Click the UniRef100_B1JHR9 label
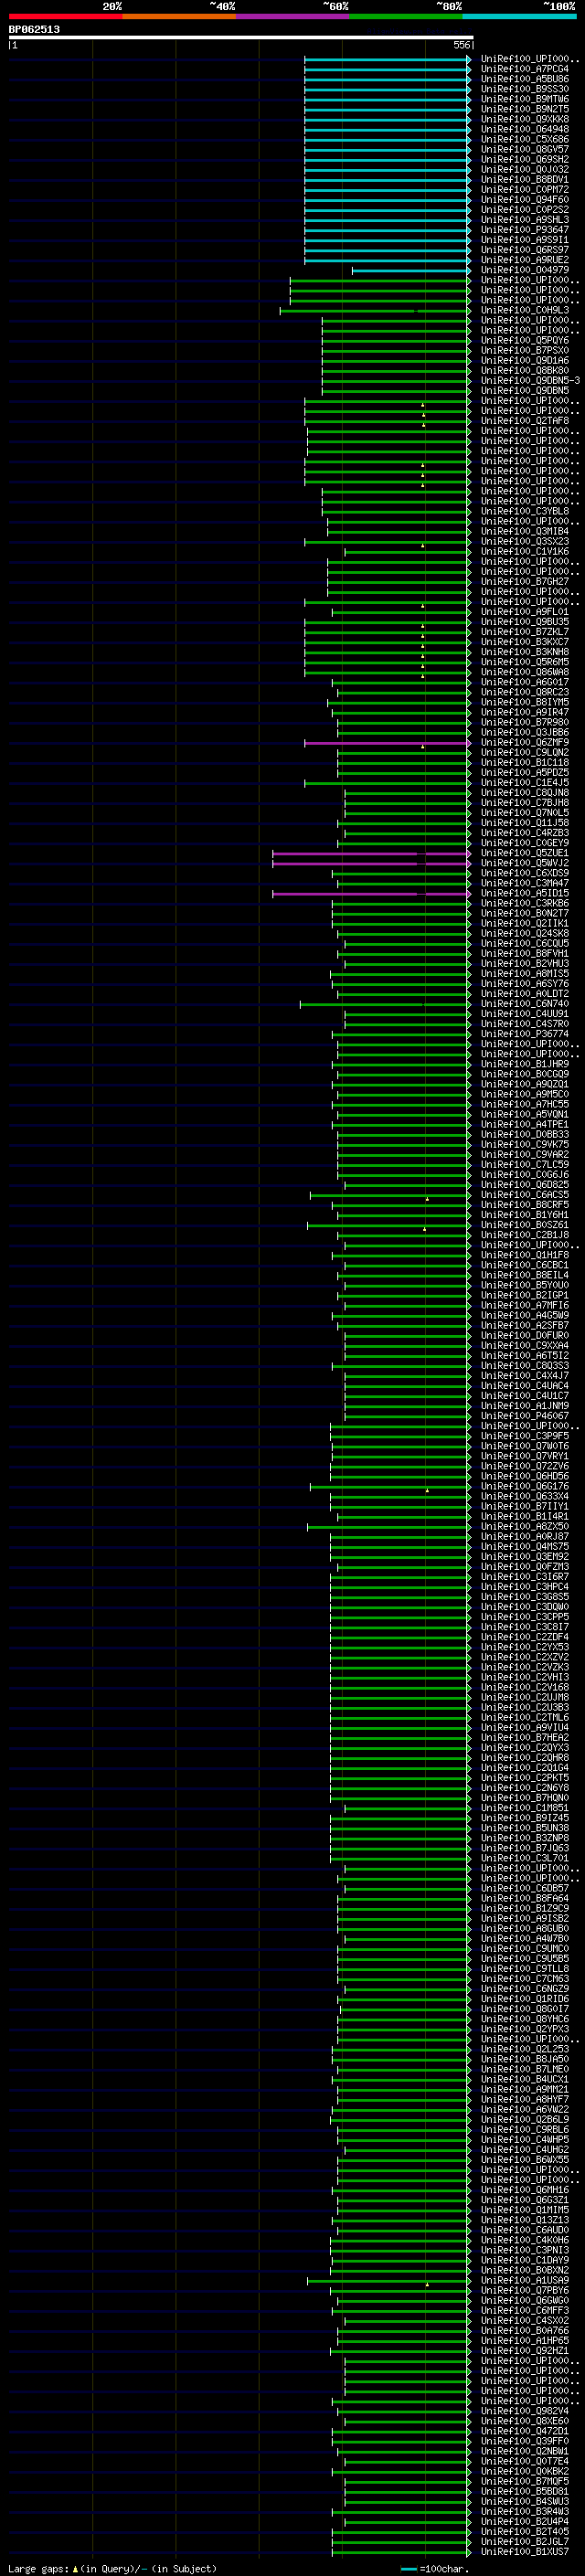Image resolution: width=585 pixels, height=2576 pixels. [x=524, y=1064]
